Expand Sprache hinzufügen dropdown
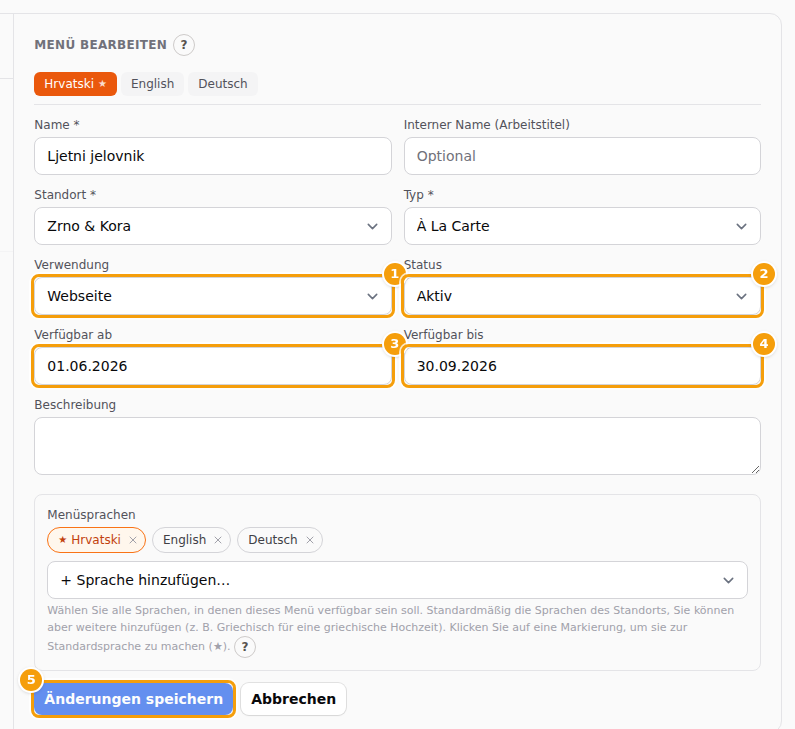This screenshot has height=729, width=795. pos(397,580)
